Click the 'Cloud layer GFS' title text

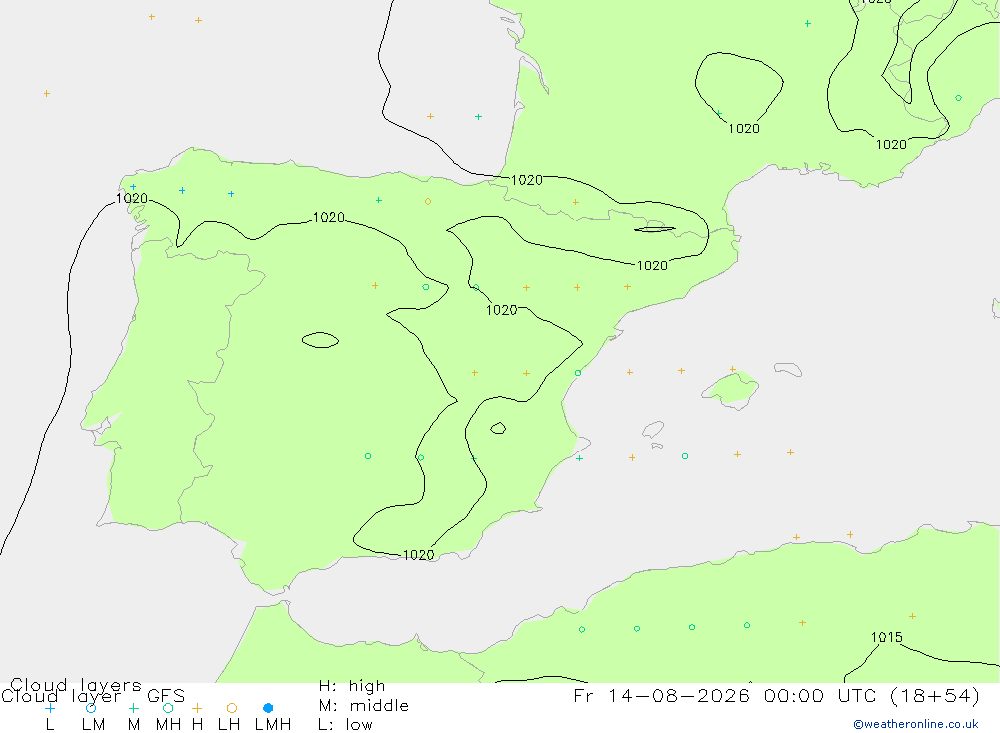[x=93, y=696]
